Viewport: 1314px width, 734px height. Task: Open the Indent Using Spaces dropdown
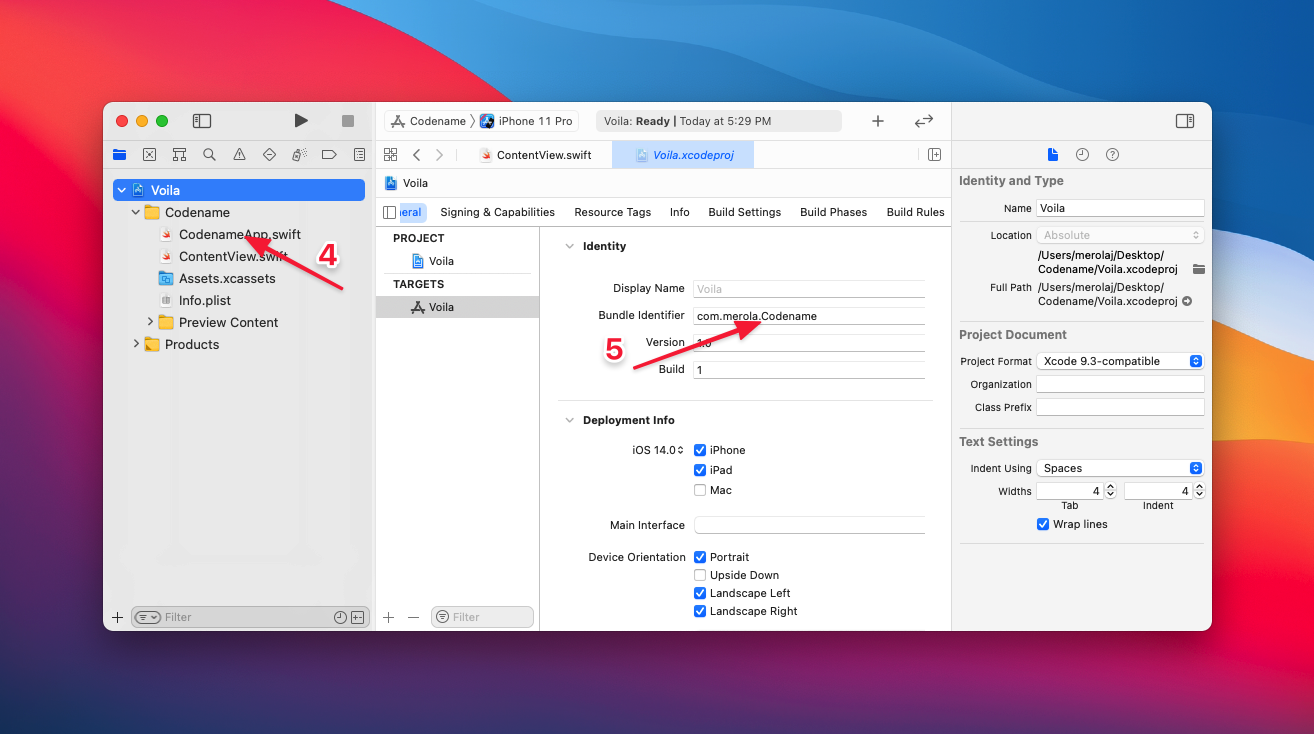[x=1120, y=468]
